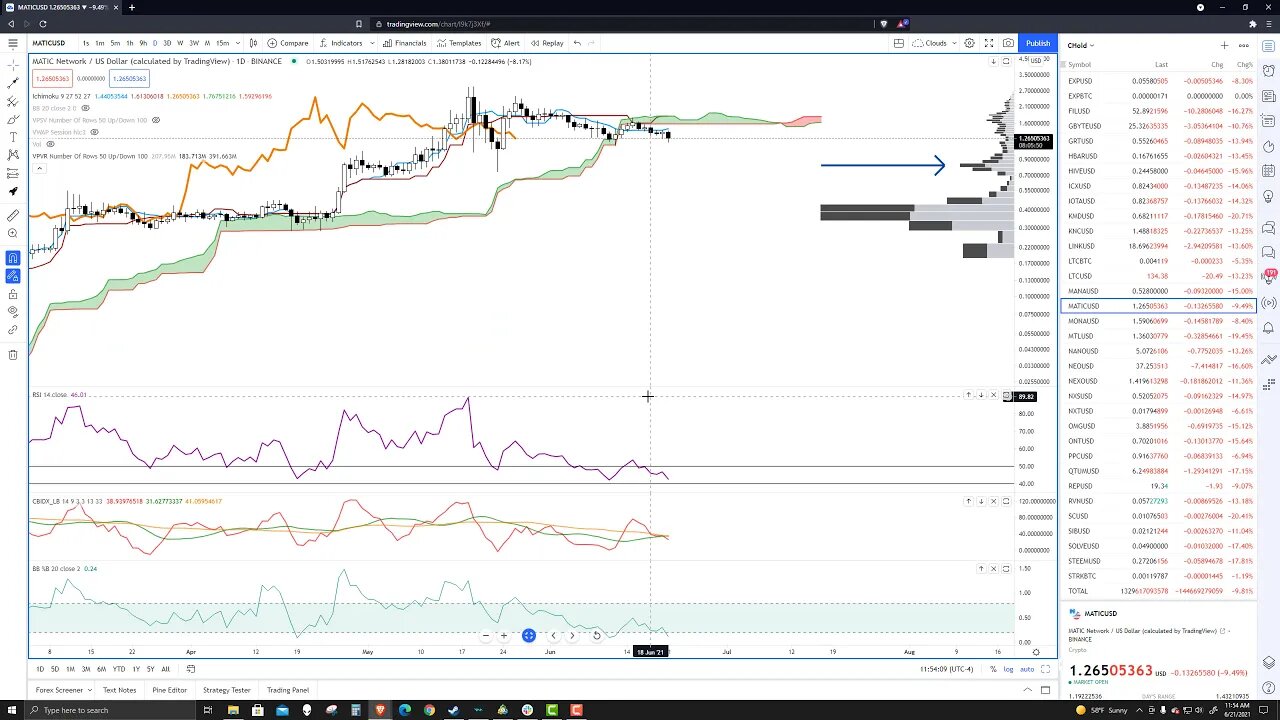Image resolution: width=1280 pixels, height=720 pixels.
Task: Select the trend line drawing tool
Action: coord(12,83)
